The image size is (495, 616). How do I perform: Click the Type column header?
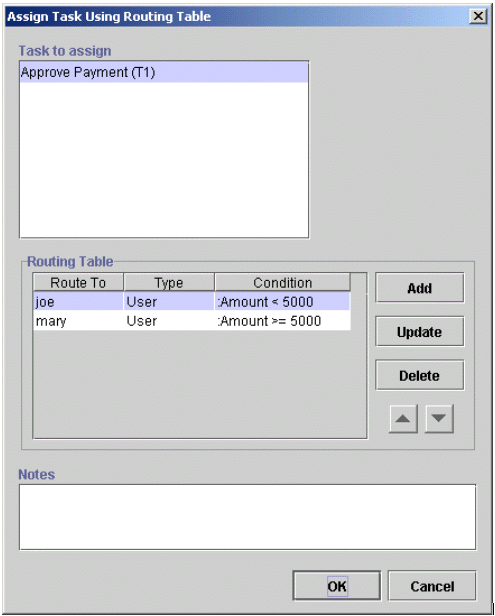169,282
